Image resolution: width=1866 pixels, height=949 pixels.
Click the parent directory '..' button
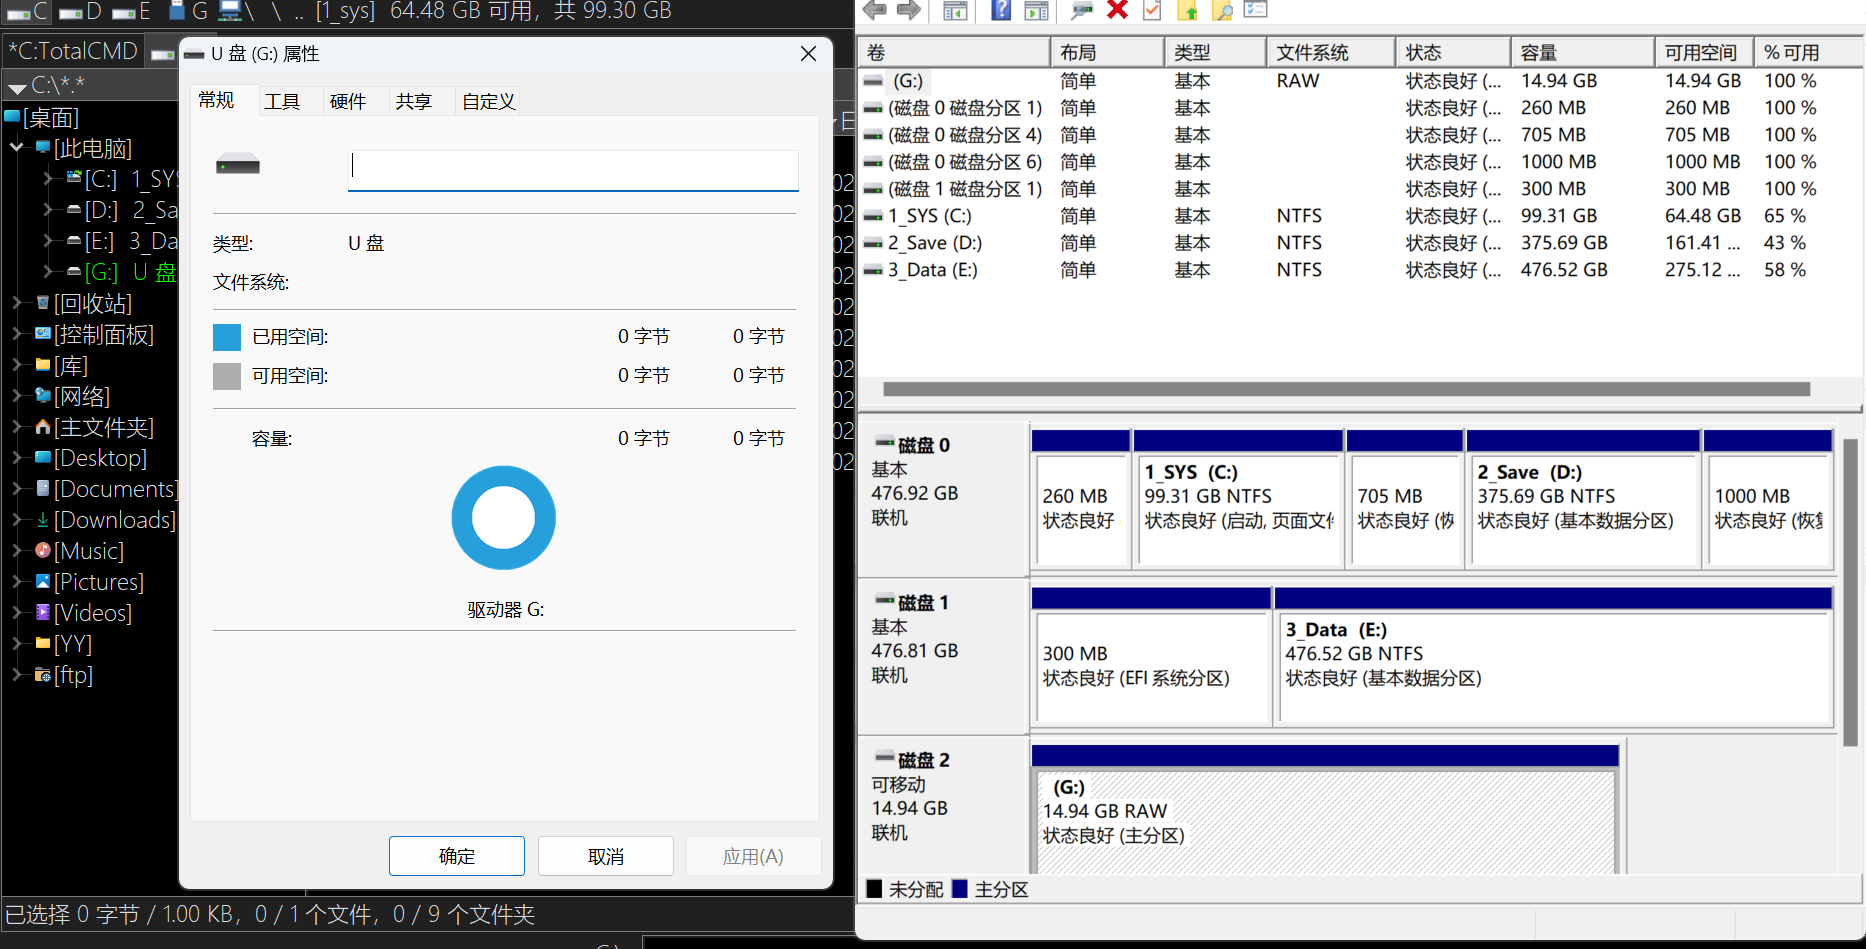[x=299, y=12]
